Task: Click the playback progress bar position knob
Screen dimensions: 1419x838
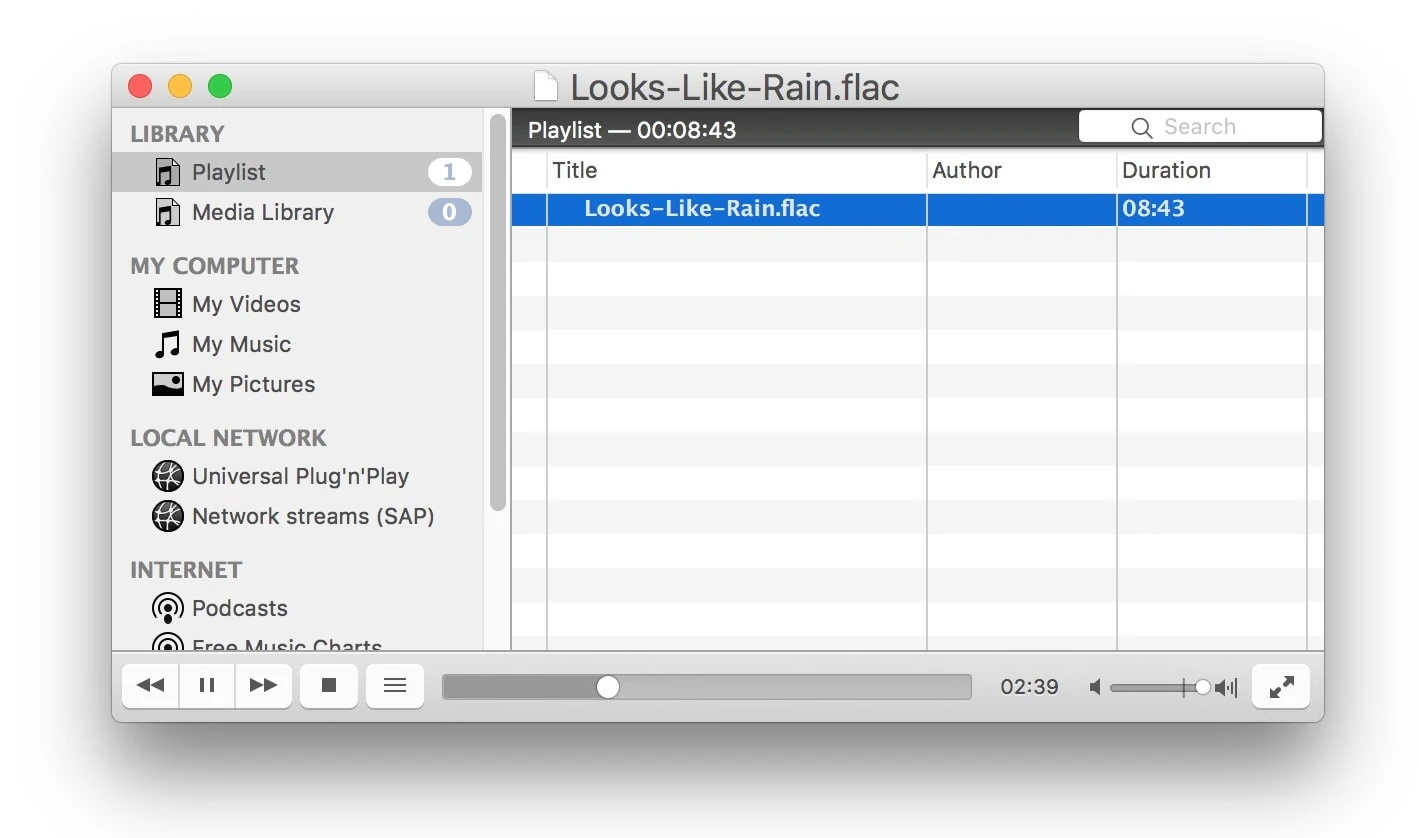Action: (607, 687)
